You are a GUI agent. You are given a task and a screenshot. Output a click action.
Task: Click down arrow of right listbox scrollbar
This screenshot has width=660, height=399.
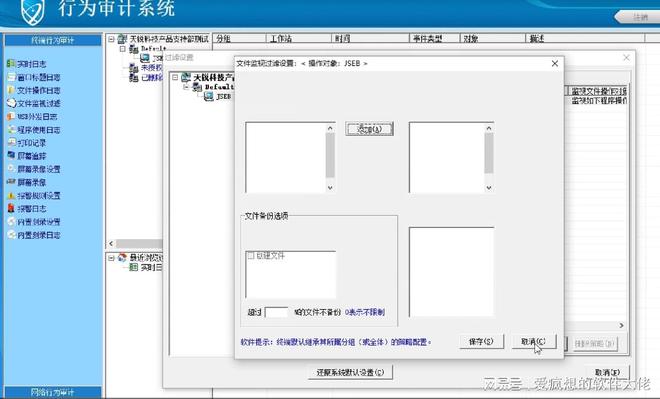pyautogui.click(x=489, y=188)
